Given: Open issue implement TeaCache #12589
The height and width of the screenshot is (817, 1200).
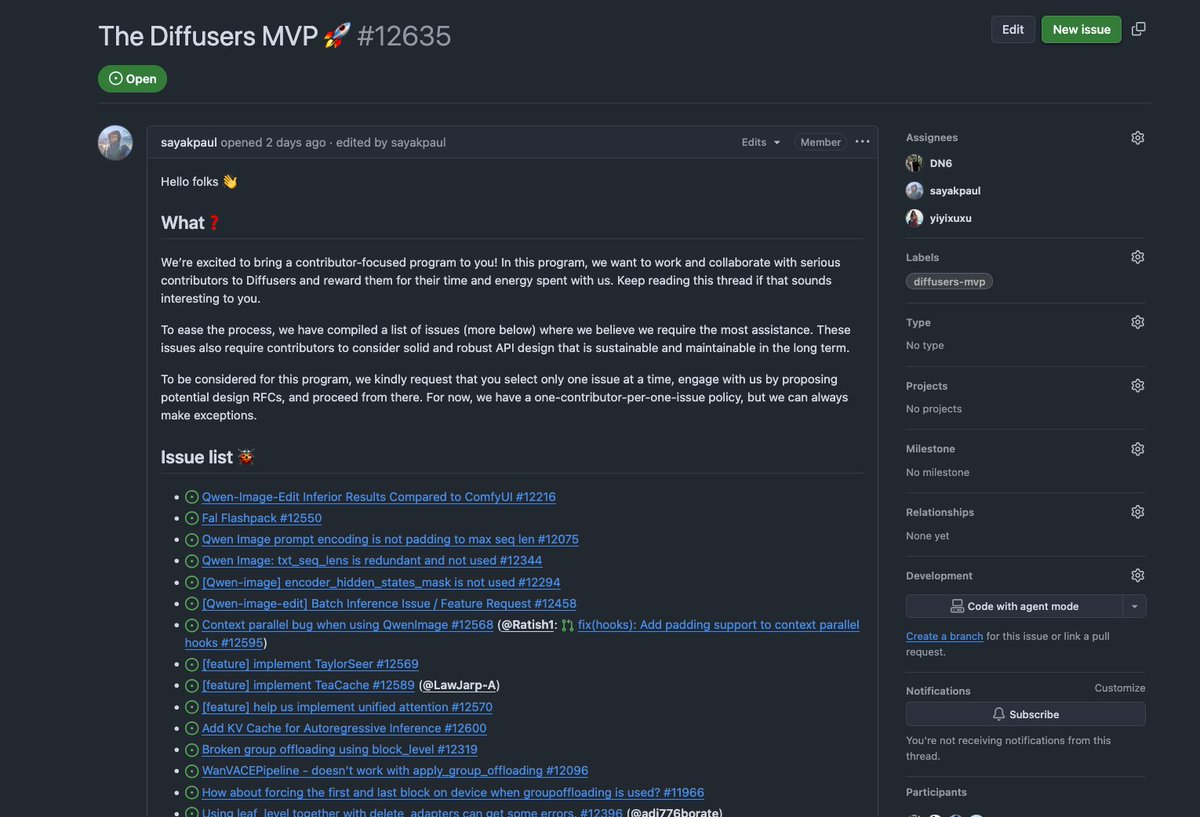Looking at the screenshot, I should (x=308, y=685).
